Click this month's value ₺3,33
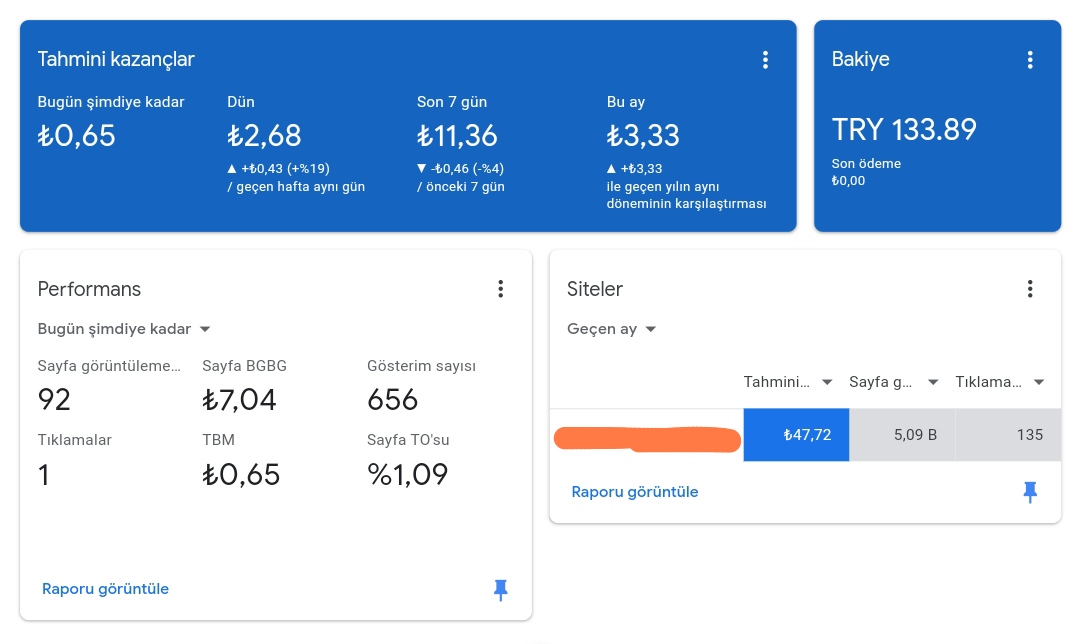This screenshot has width=1080, height=644. 643,135
